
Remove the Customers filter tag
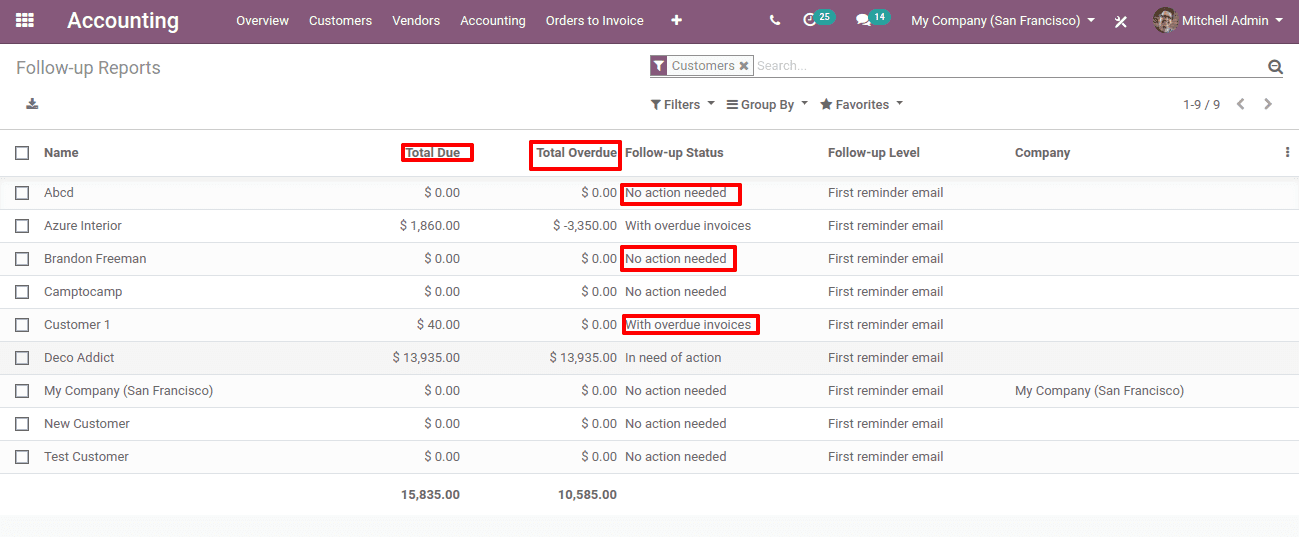[x=744, y=66]
